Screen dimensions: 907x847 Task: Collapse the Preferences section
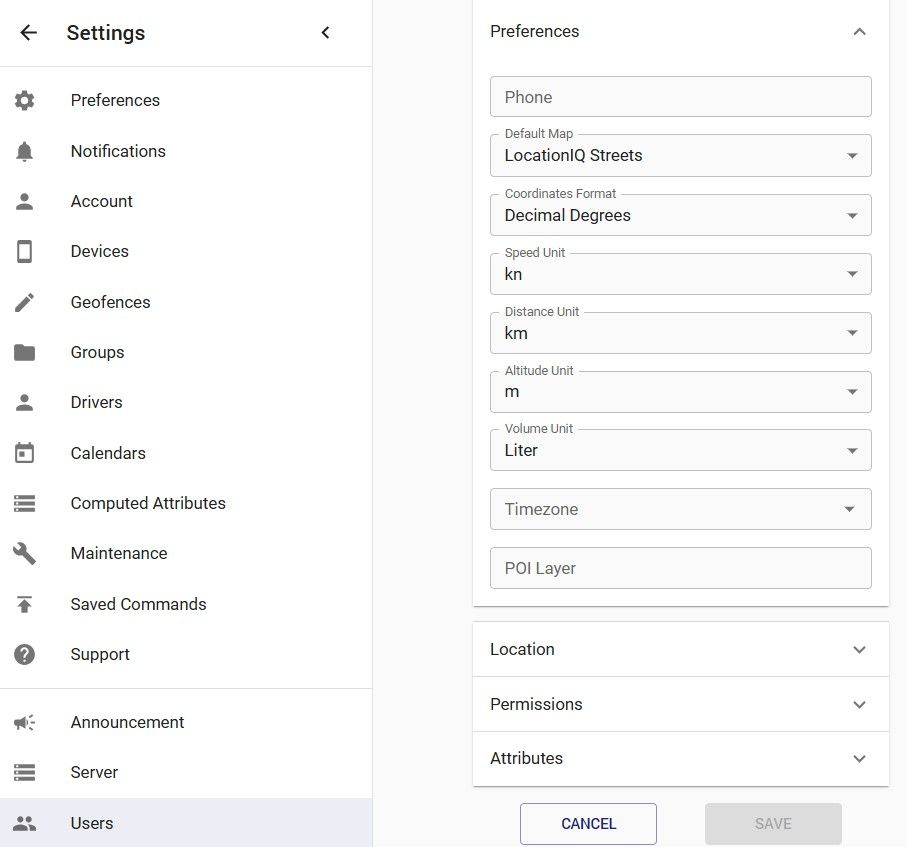click(x=859, y=32)
